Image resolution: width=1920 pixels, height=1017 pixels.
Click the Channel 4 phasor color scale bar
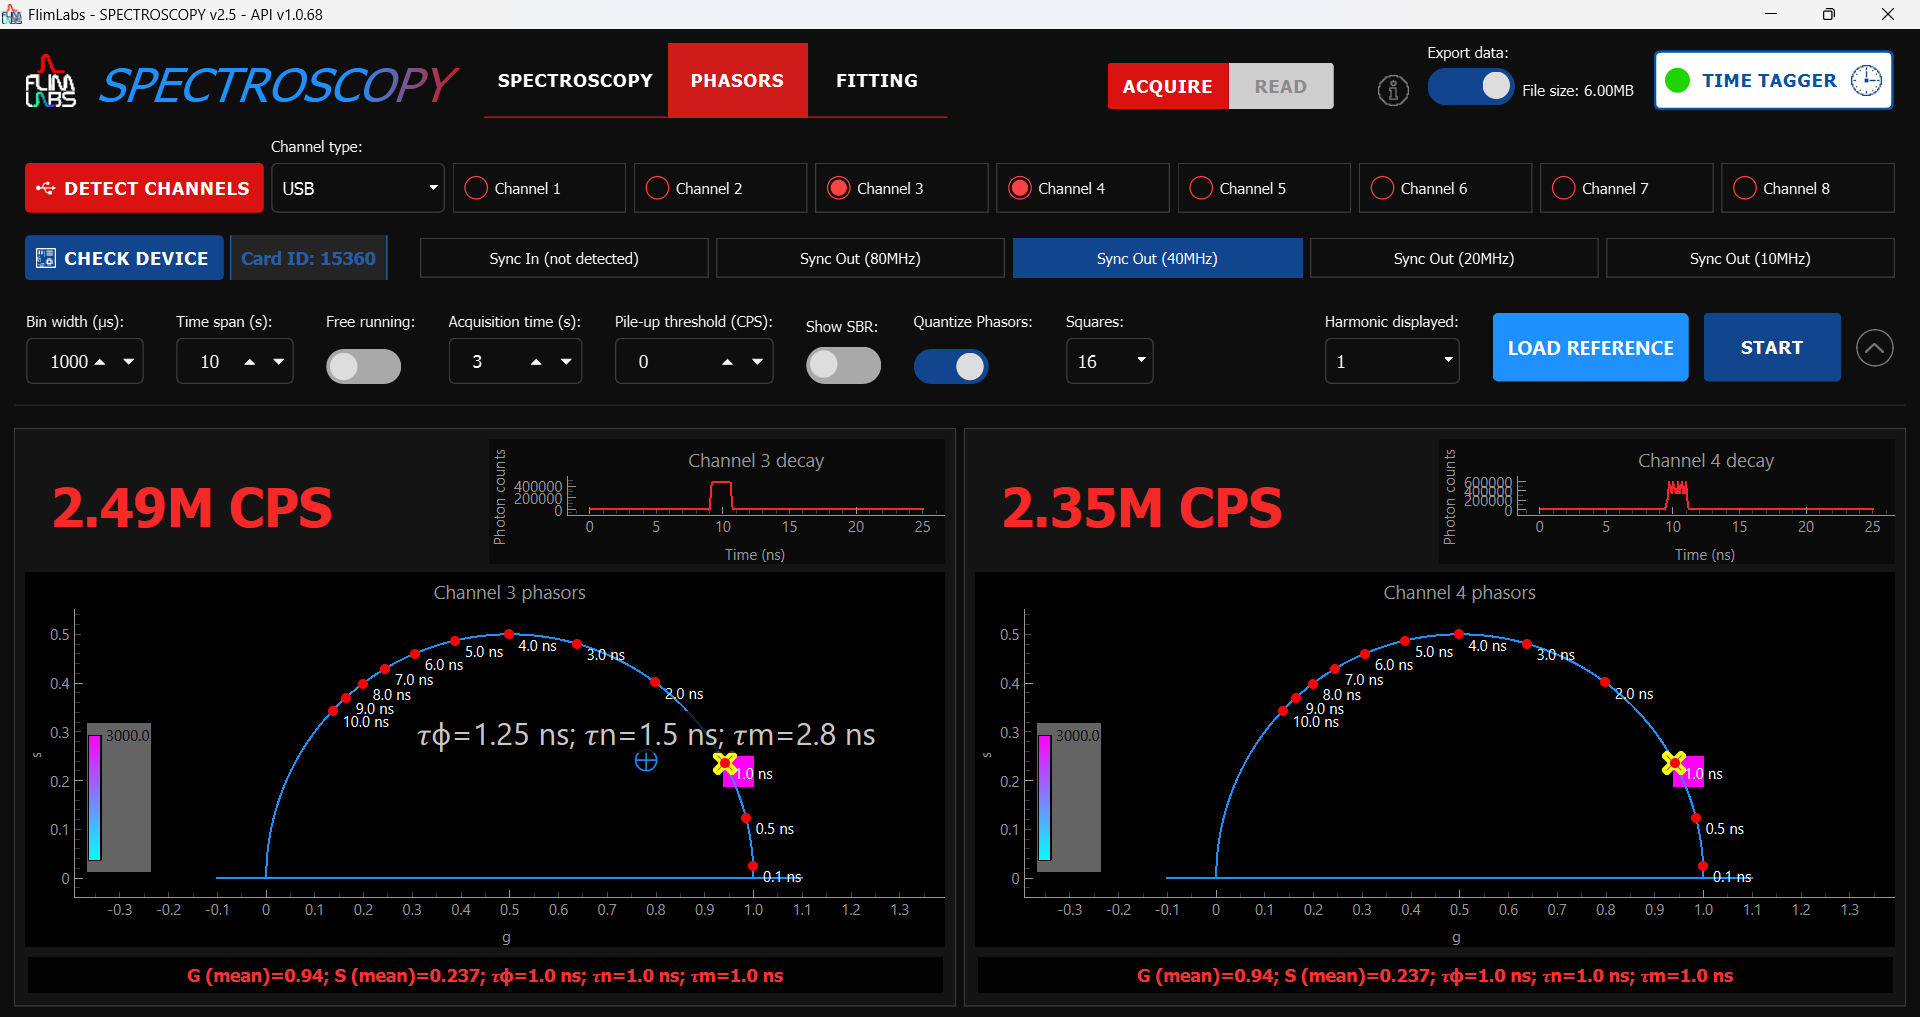[1045, 797]
